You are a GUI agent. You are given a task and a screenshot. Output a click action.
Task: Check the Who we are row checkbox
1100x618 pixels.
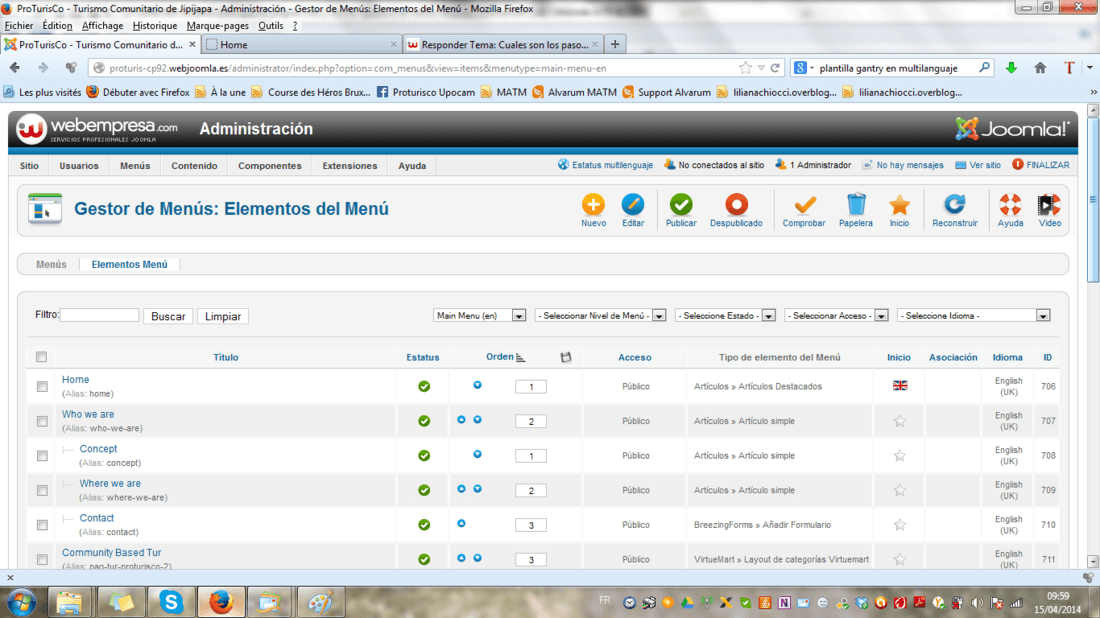pyautogui.click(x=42, y=421)
